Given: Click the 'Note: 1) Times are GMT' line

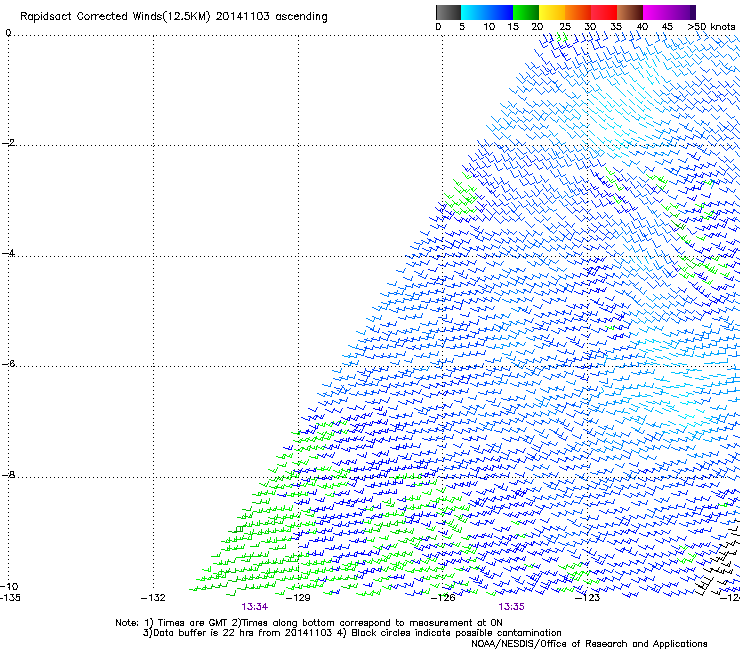Looking at the screenshot, I should [x=309, y=623].
